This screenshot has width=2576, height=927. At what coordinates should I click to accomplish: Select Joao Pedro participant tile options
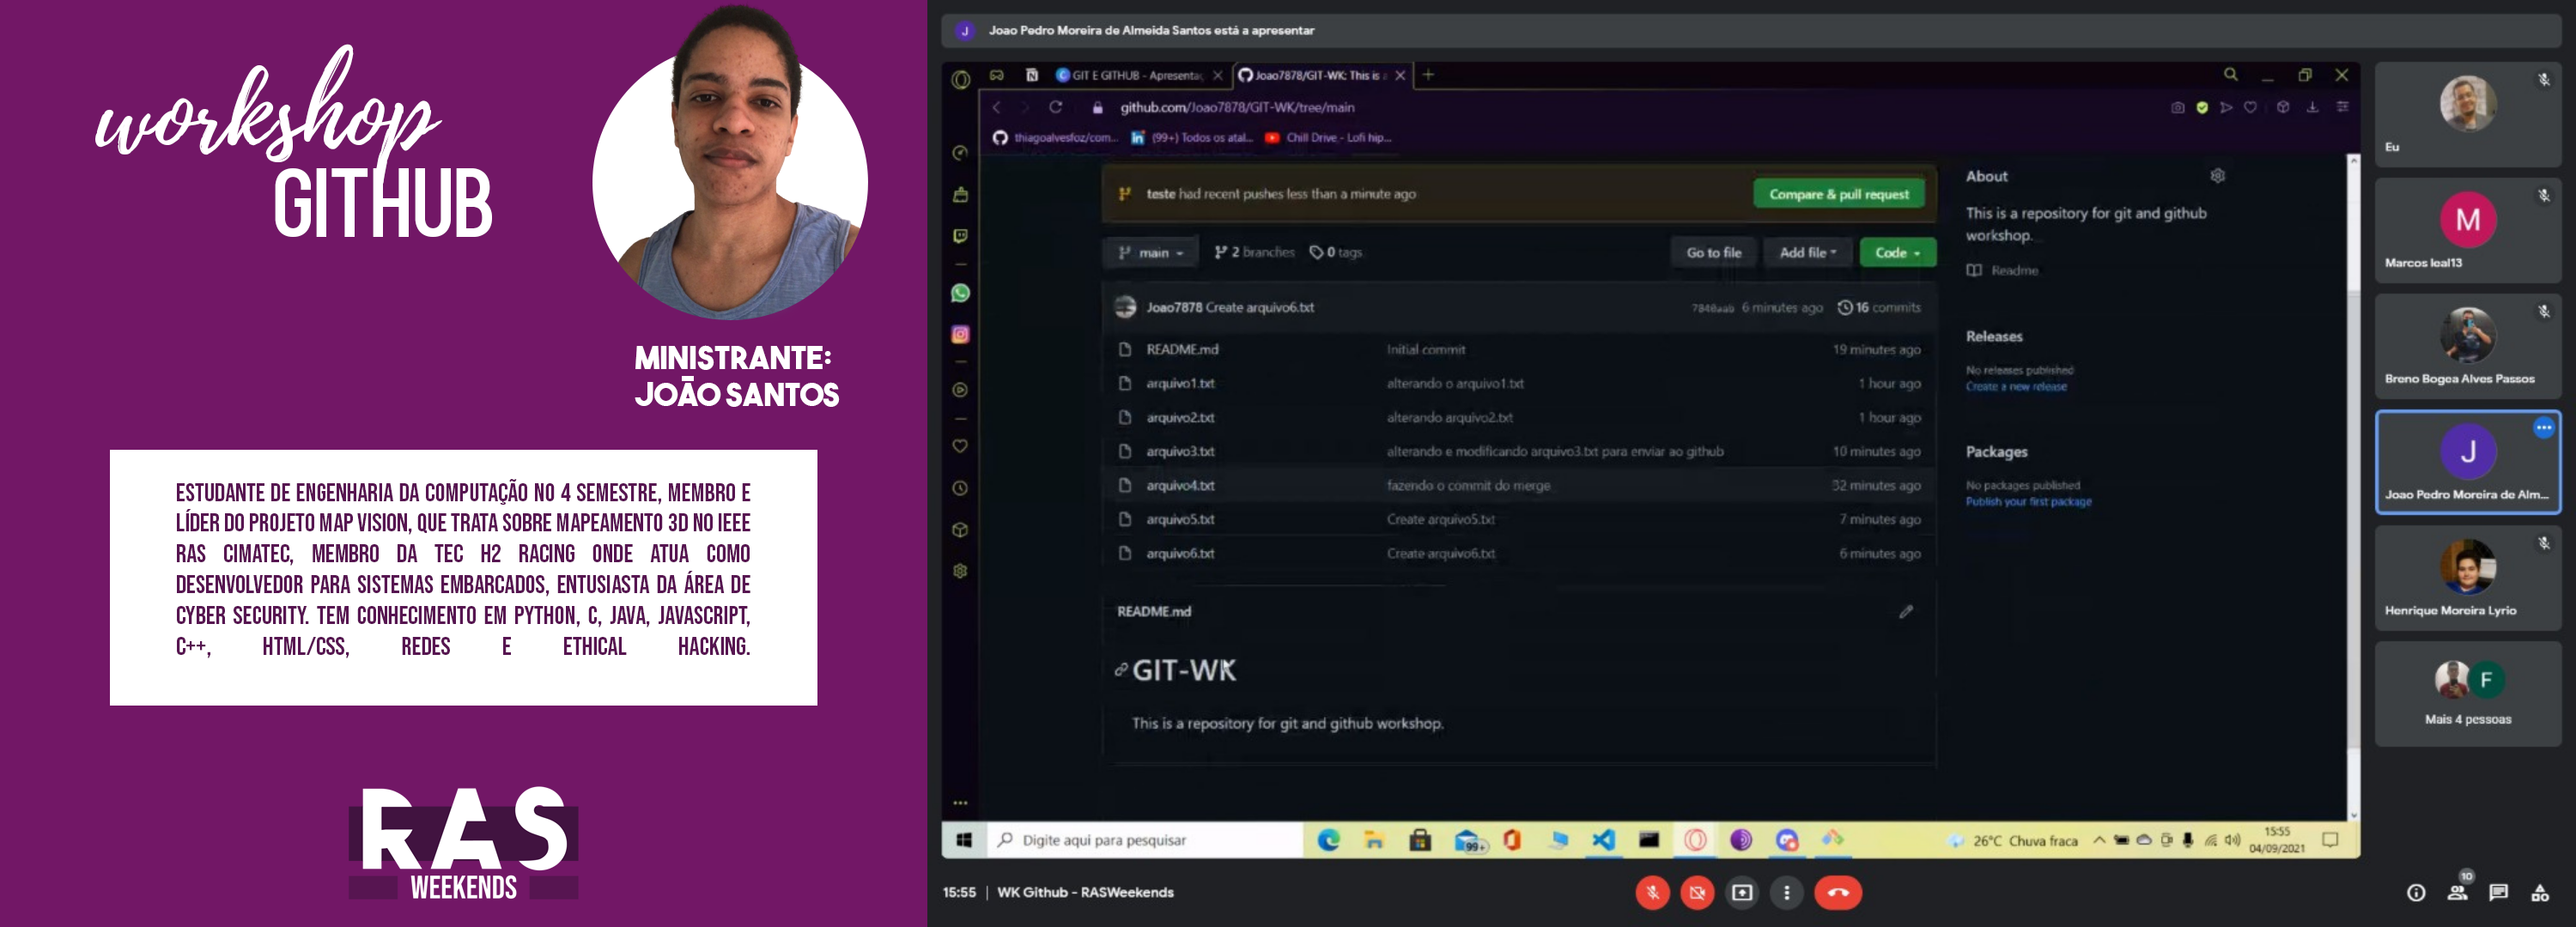point(2543,428)
